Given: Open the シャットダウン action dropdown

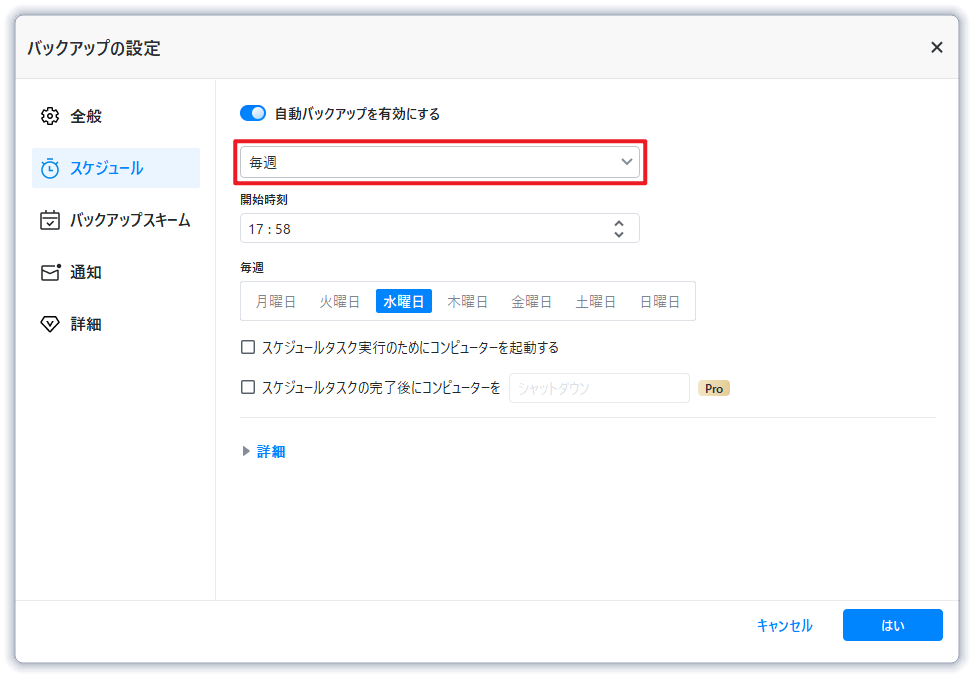Looking at the screenshot, I should tap(599, 388).
